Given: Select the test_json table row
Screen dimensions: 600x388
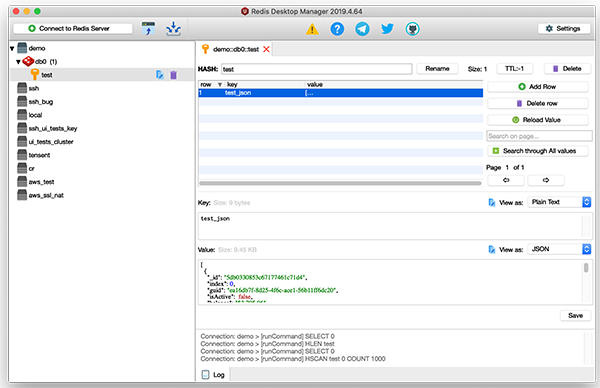Looking at the screenshot, I should coord(341,93).
